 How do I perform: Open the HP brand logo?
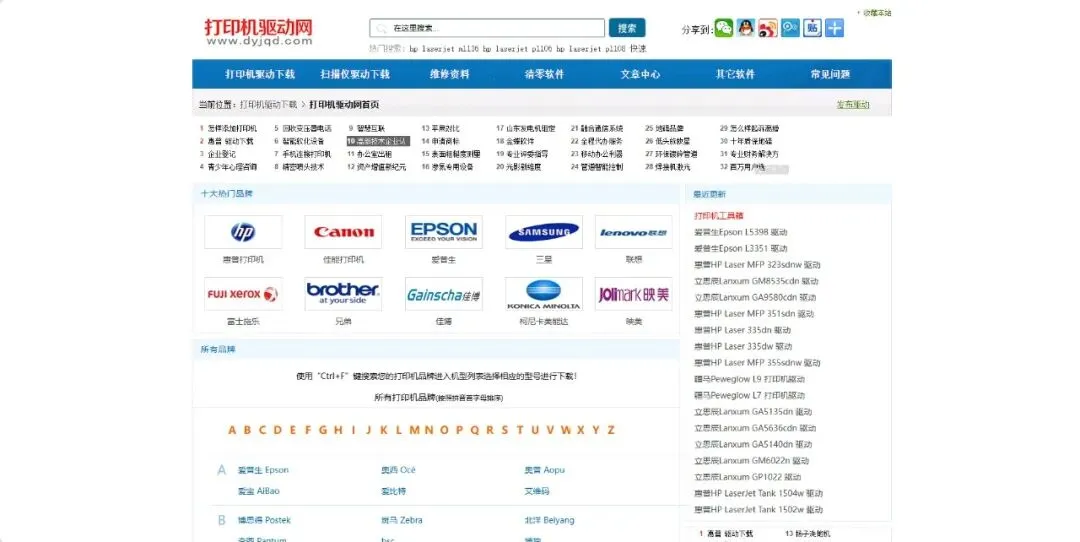[x=243, y=232]
